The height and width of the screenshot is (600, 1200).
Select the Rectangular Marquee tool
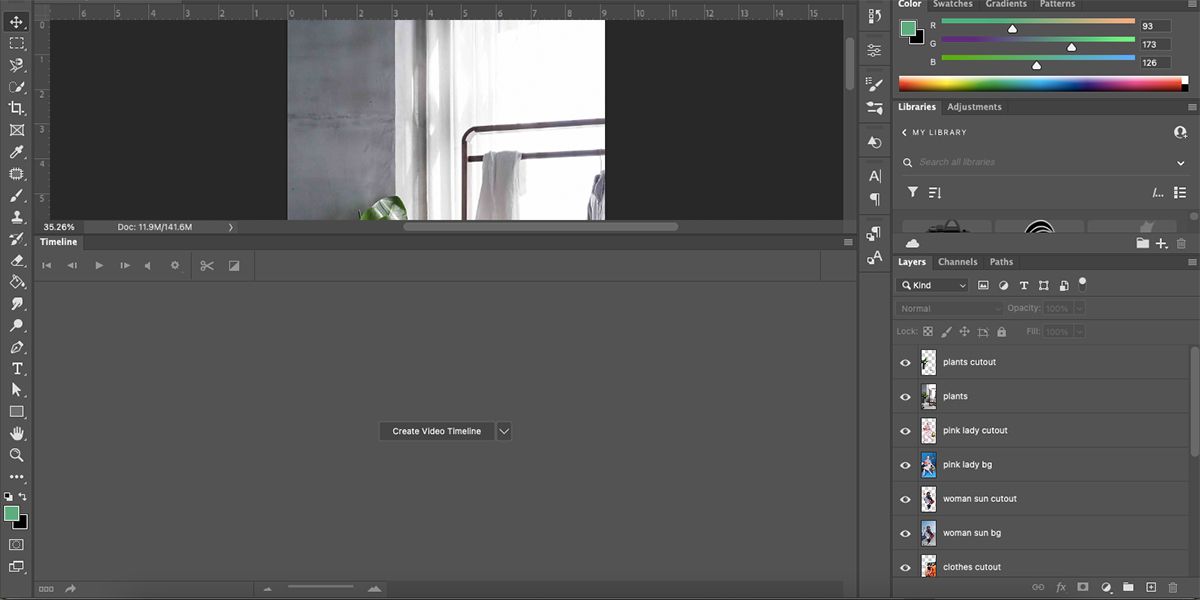point(17,44)
